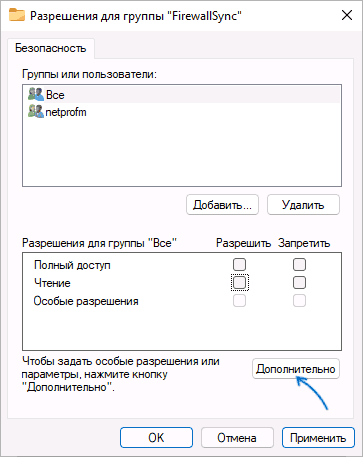
Task: Switch to the Безопасность tab
Action: [51, 48]
